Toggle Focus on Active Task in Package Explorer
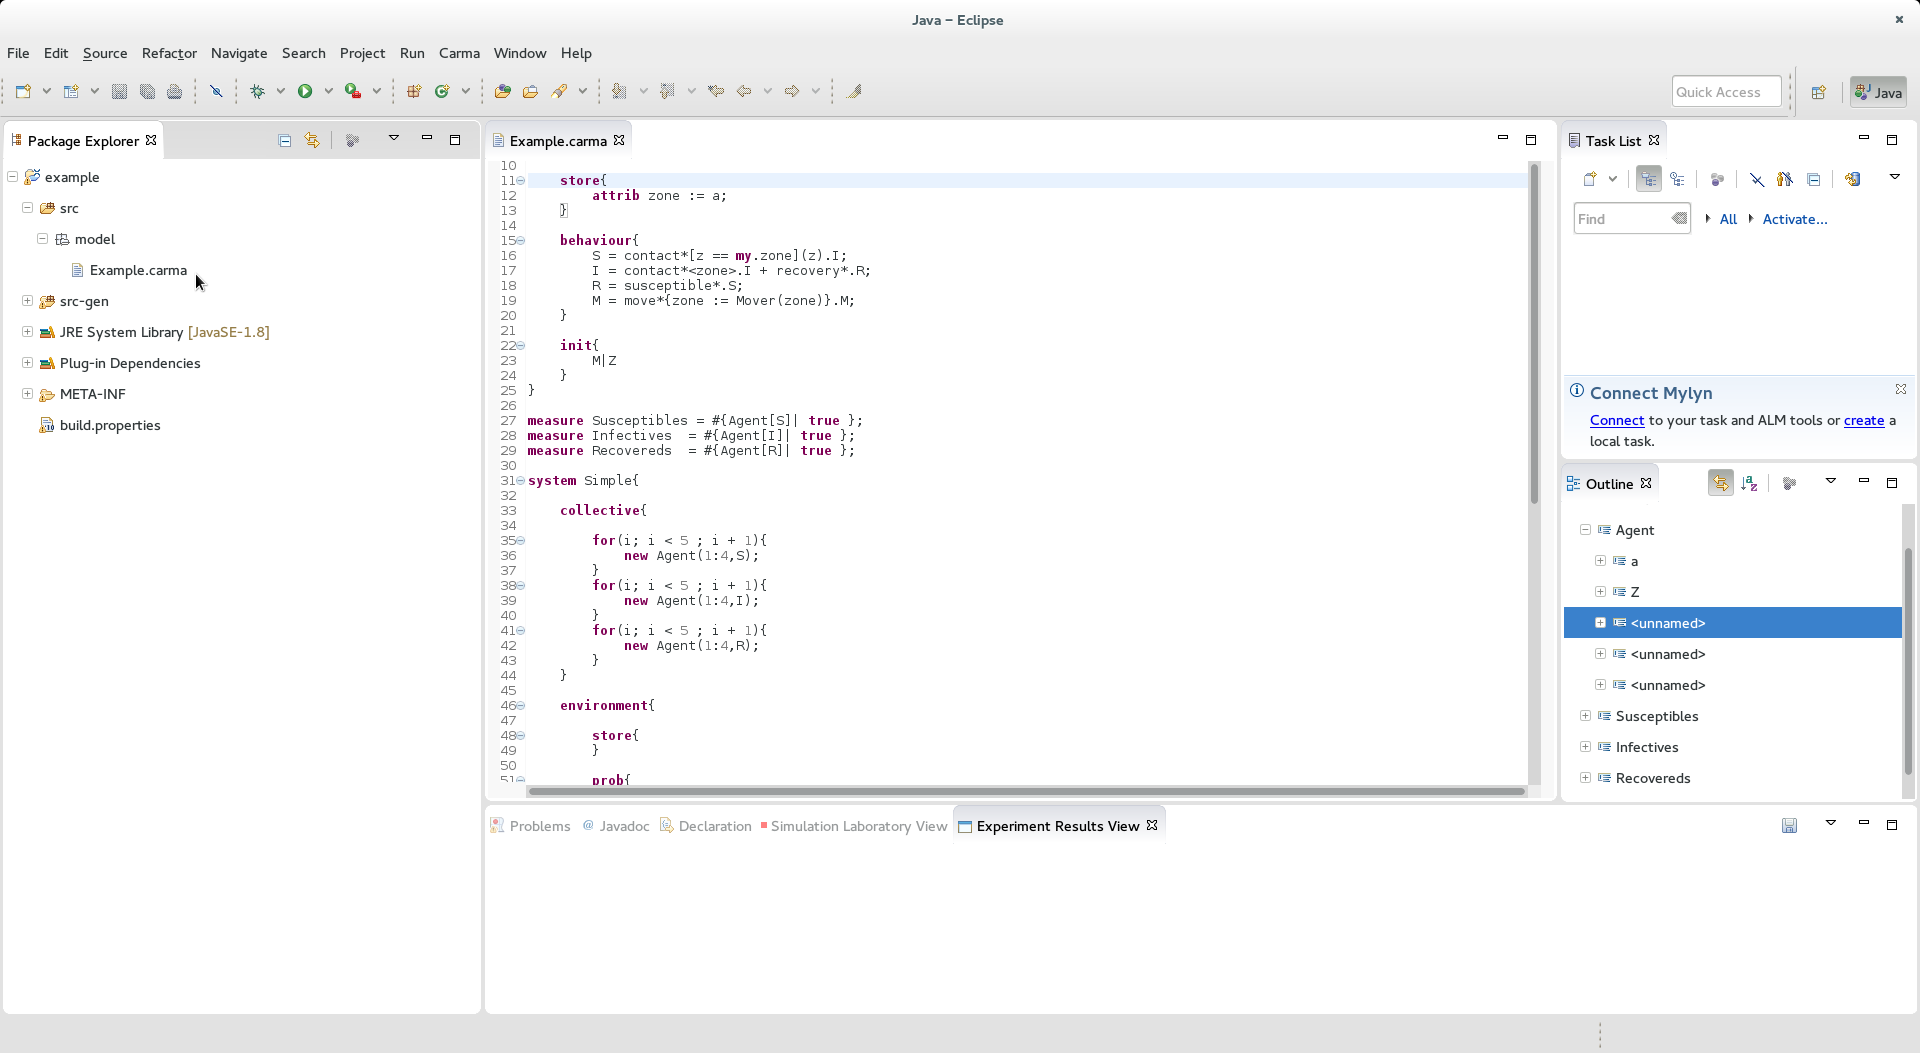Viewport: 1920px width, 1053px height. pyautogui.click(x=352, y=140)
